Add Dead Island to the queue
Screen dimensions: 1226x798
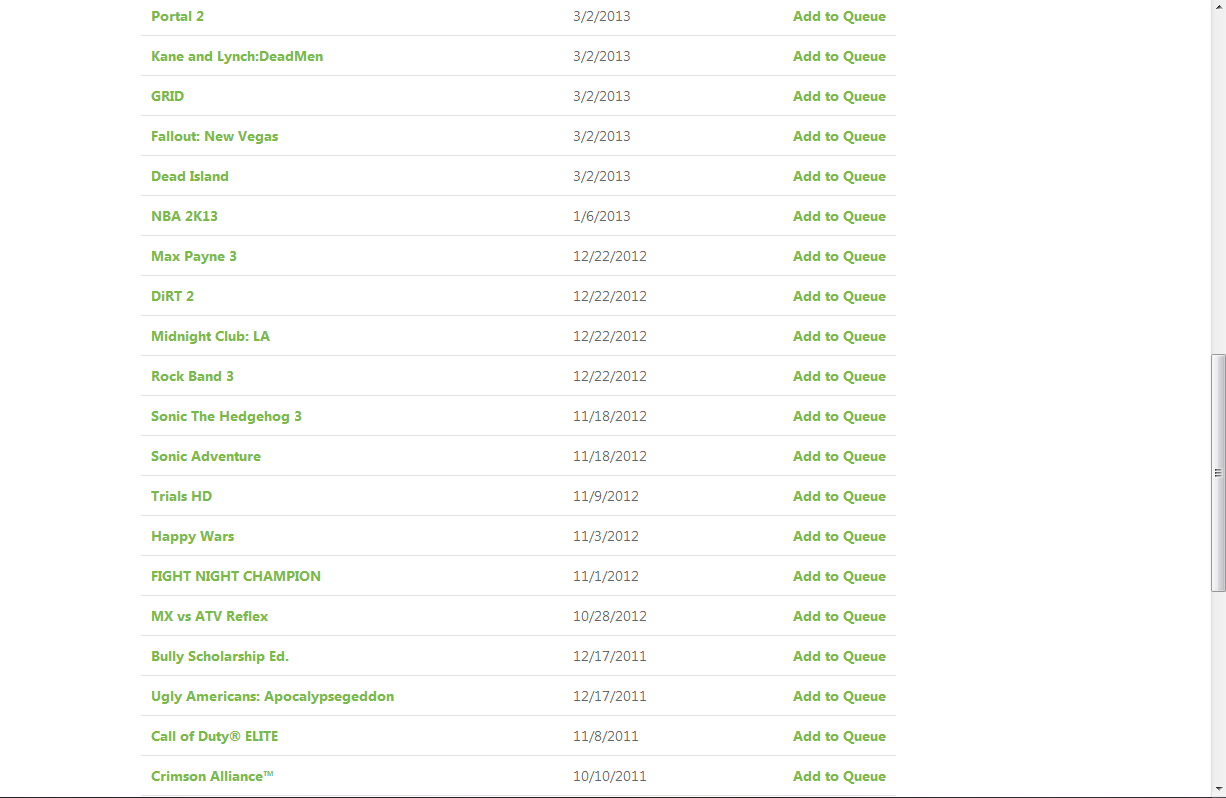click(x=839, y=176)
